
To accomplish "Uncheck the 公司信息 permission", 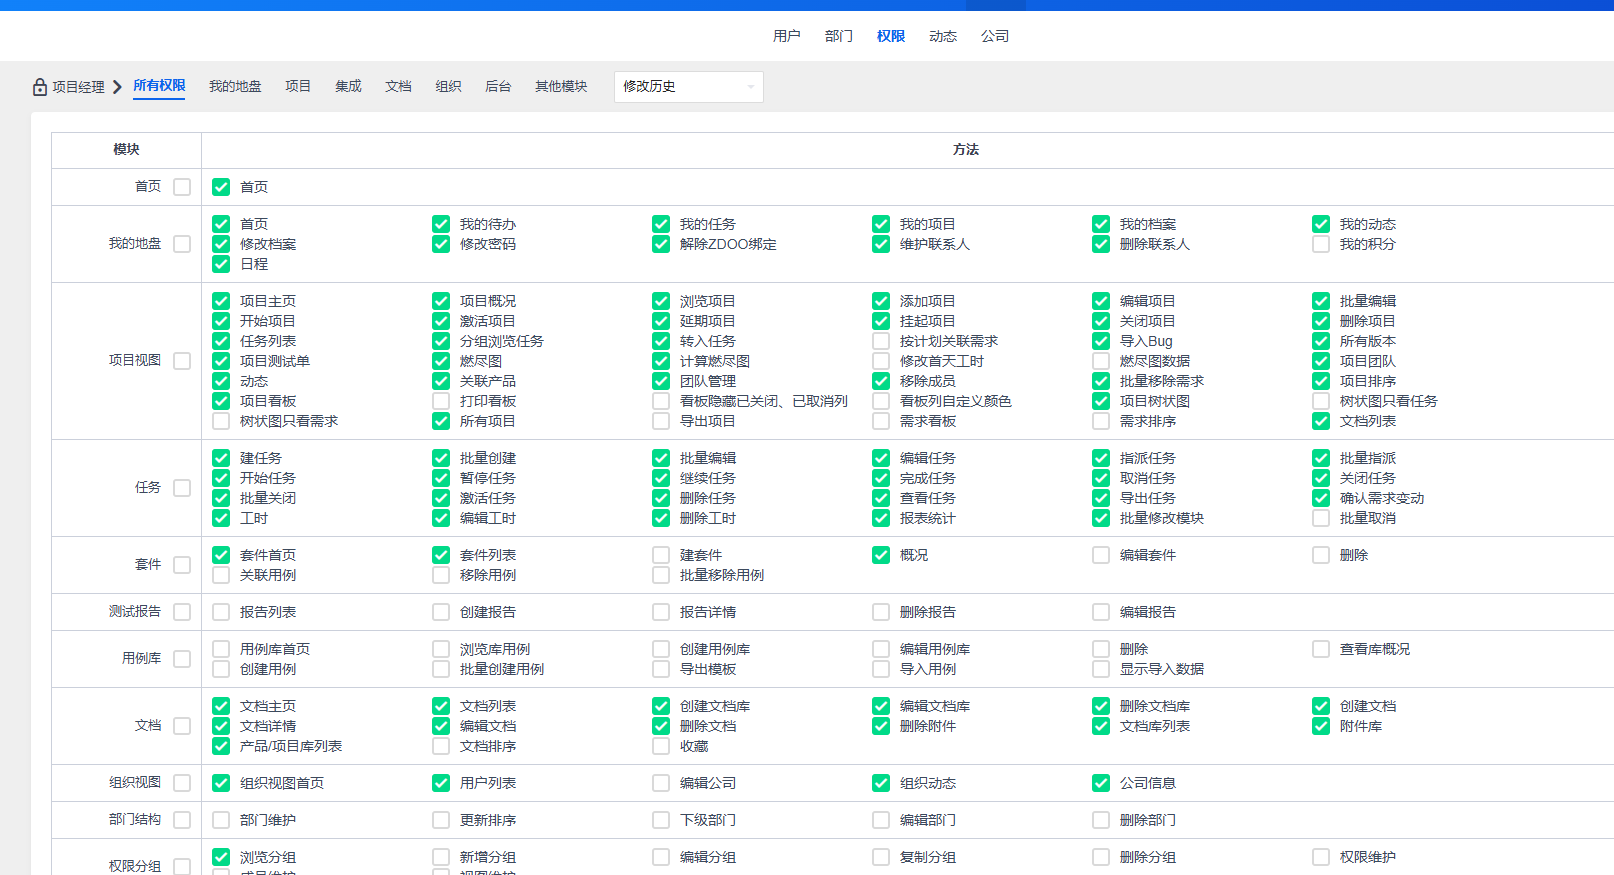I will [x=1101, y=783].
